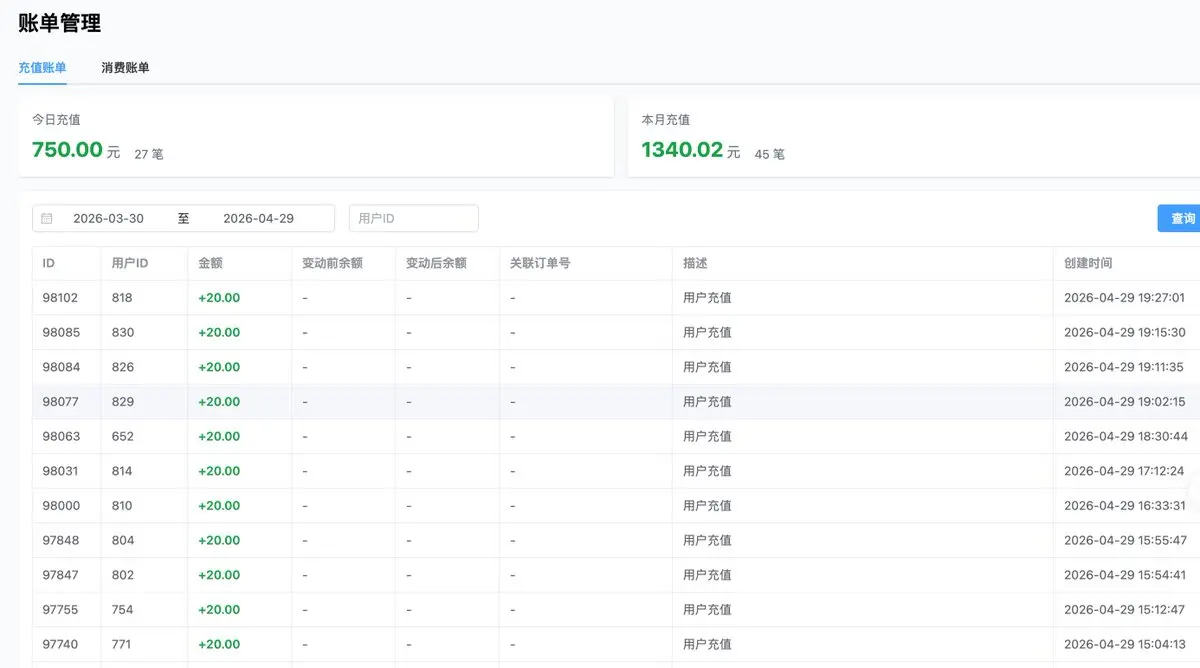Click user ID 818
1200x668 pixels.
pyautogui.click(x=122, y=298)
